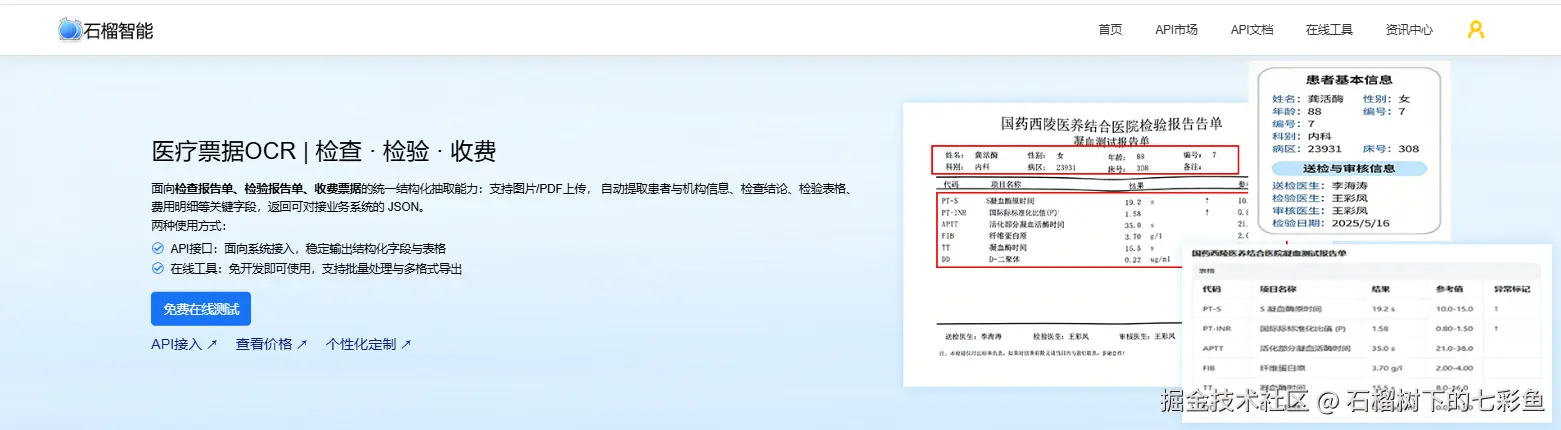This screenshot has height=430, width=1561.
Task: Click the 石榴智能 logo icon
Action: tap(70, 30)
